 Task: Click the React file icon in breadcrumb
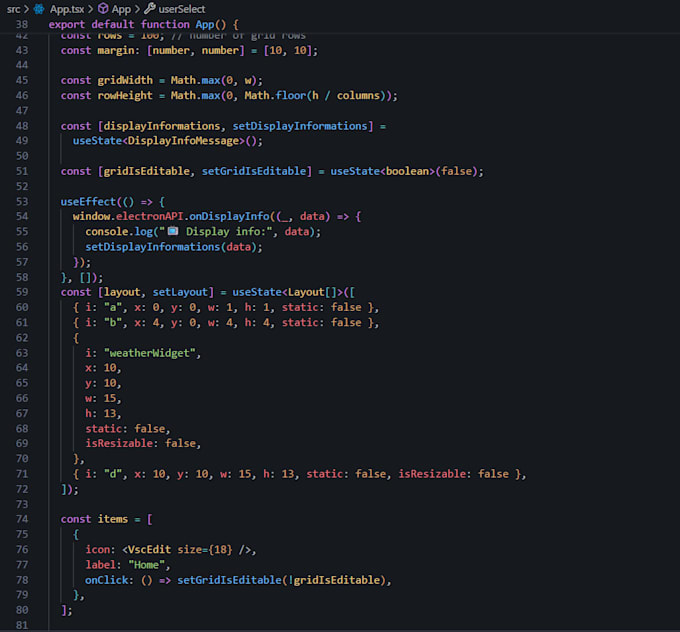point(39,9)
